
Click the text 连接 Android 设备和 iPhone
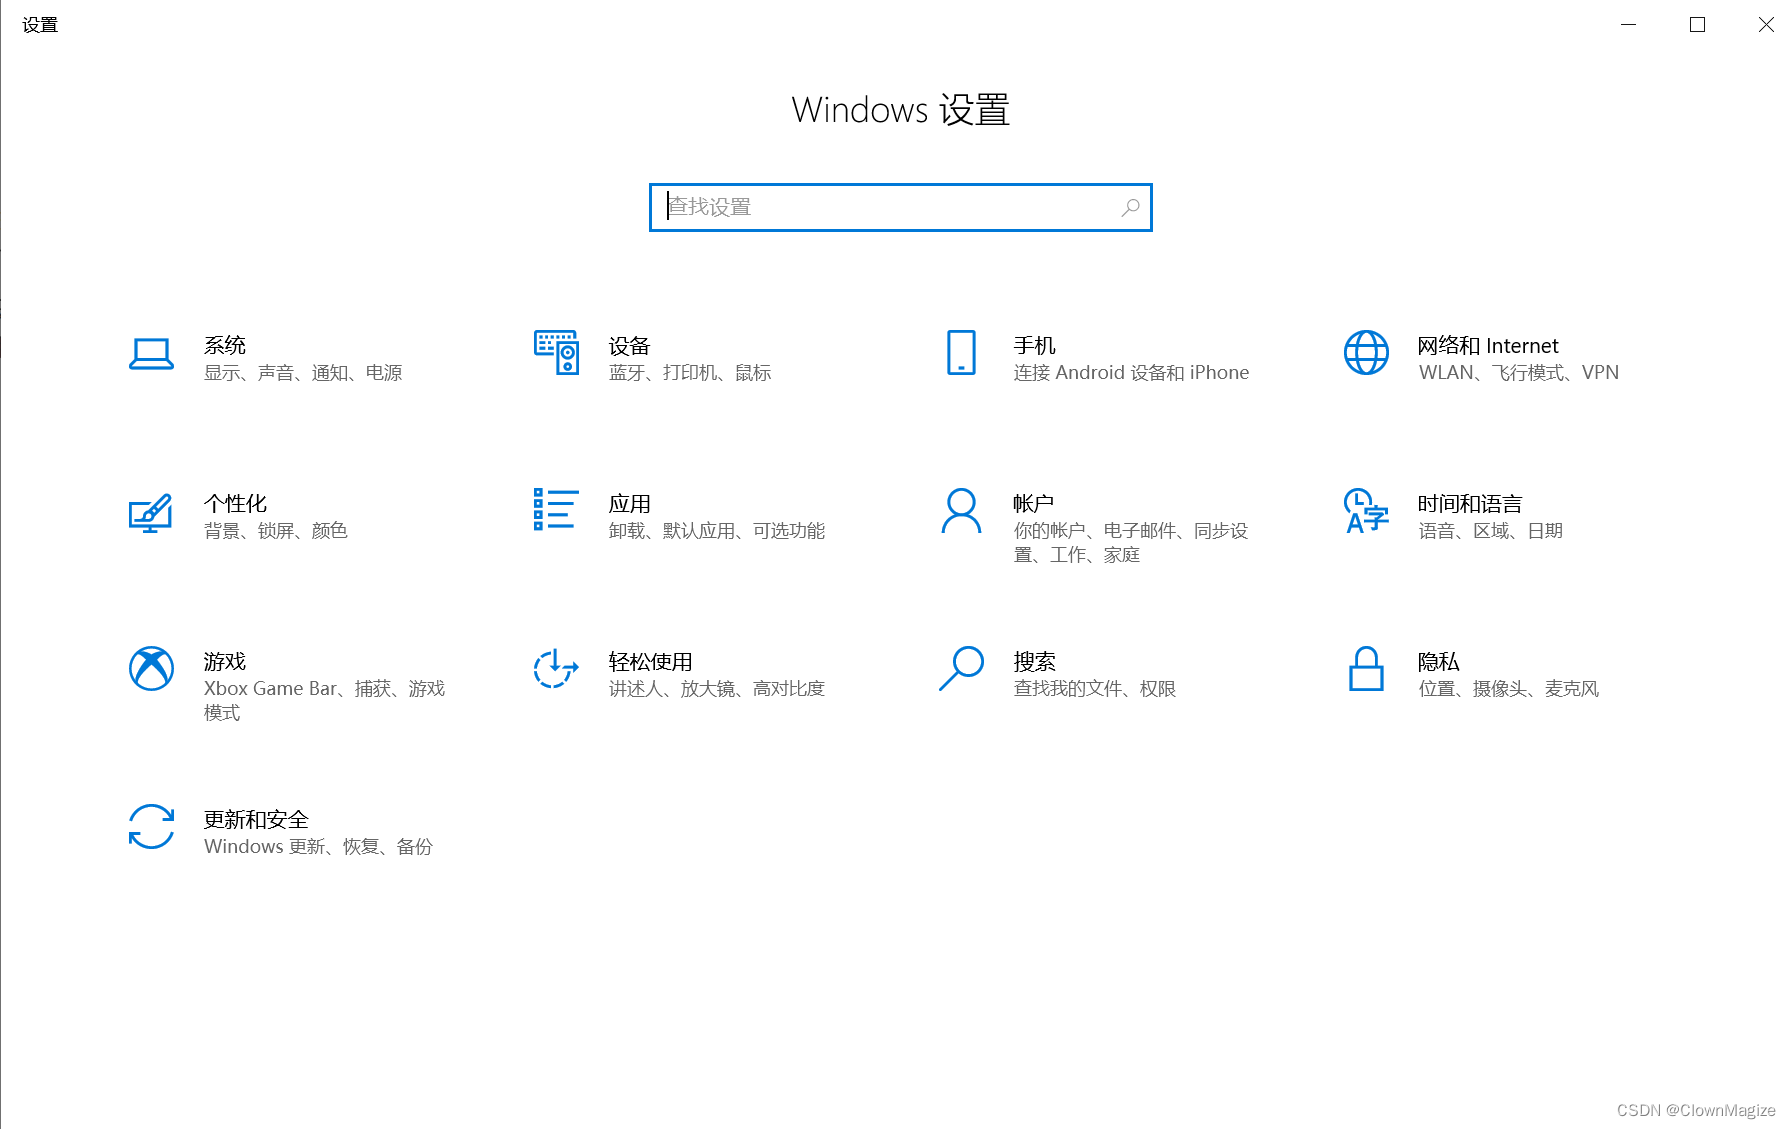point(1131,373)
